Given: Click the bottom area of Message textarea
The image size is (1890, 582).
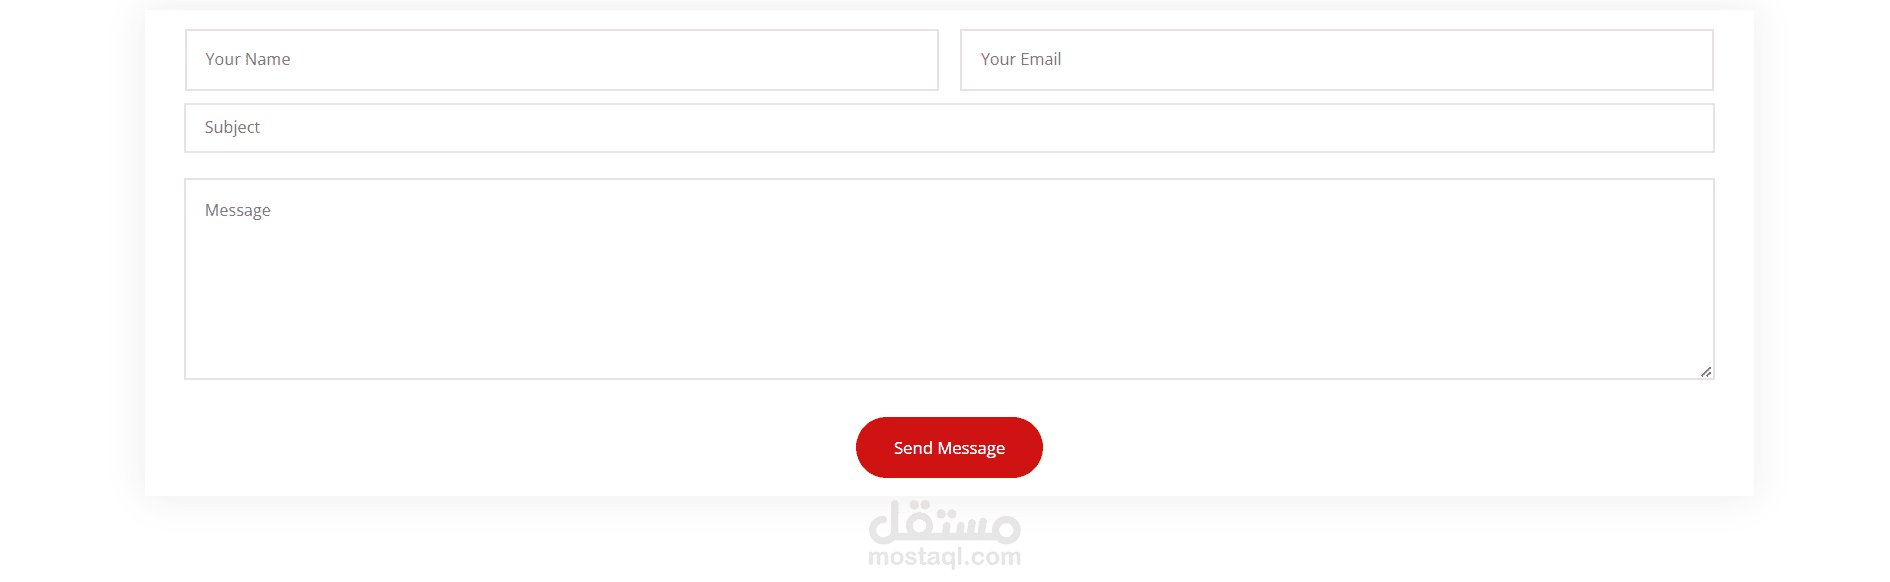Looking at the screenshot, I should click(949, 360).
